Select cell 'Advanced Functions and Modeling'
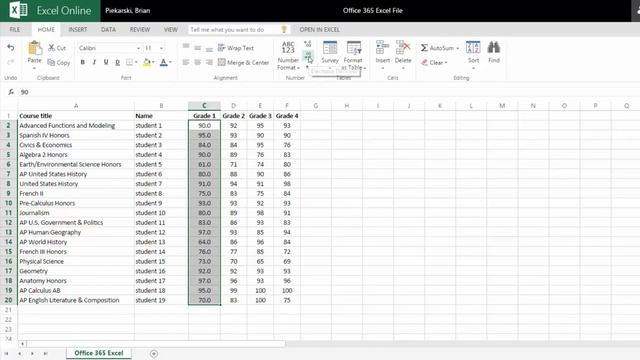Screen dimensions: 640x360 76,126
